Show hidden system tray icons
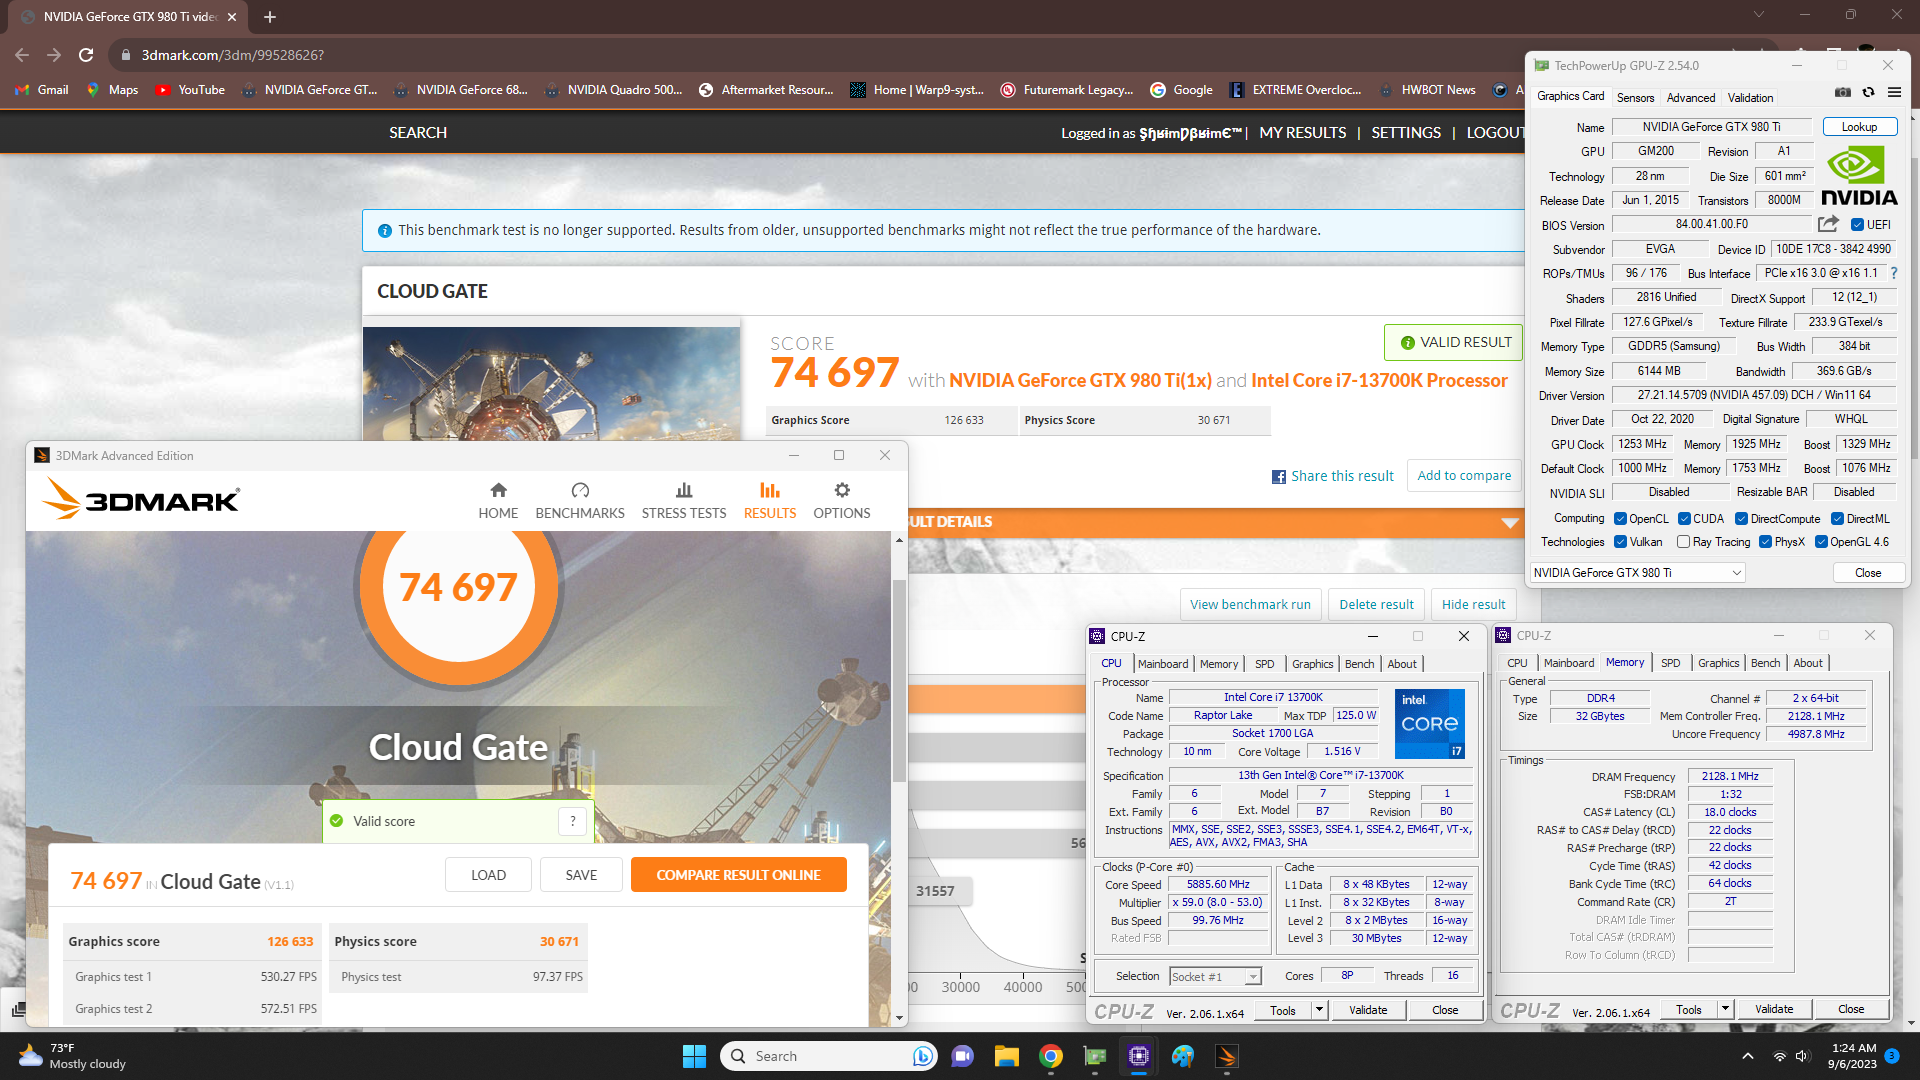The height and width of the screenshot is (1080, 1920). pos(1747,1056)
